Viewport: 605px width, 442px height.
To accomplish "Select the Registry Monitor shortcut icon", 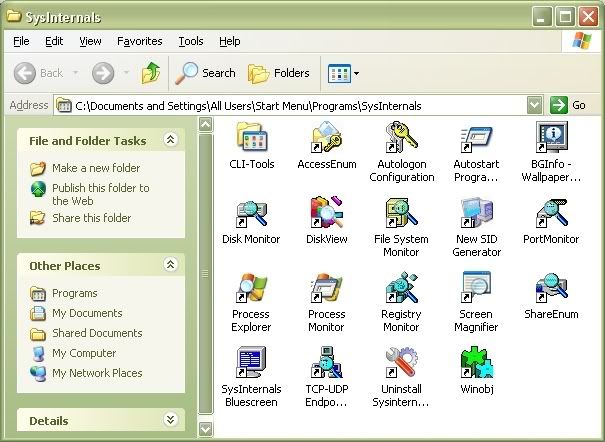I will (x=402, y=287).
